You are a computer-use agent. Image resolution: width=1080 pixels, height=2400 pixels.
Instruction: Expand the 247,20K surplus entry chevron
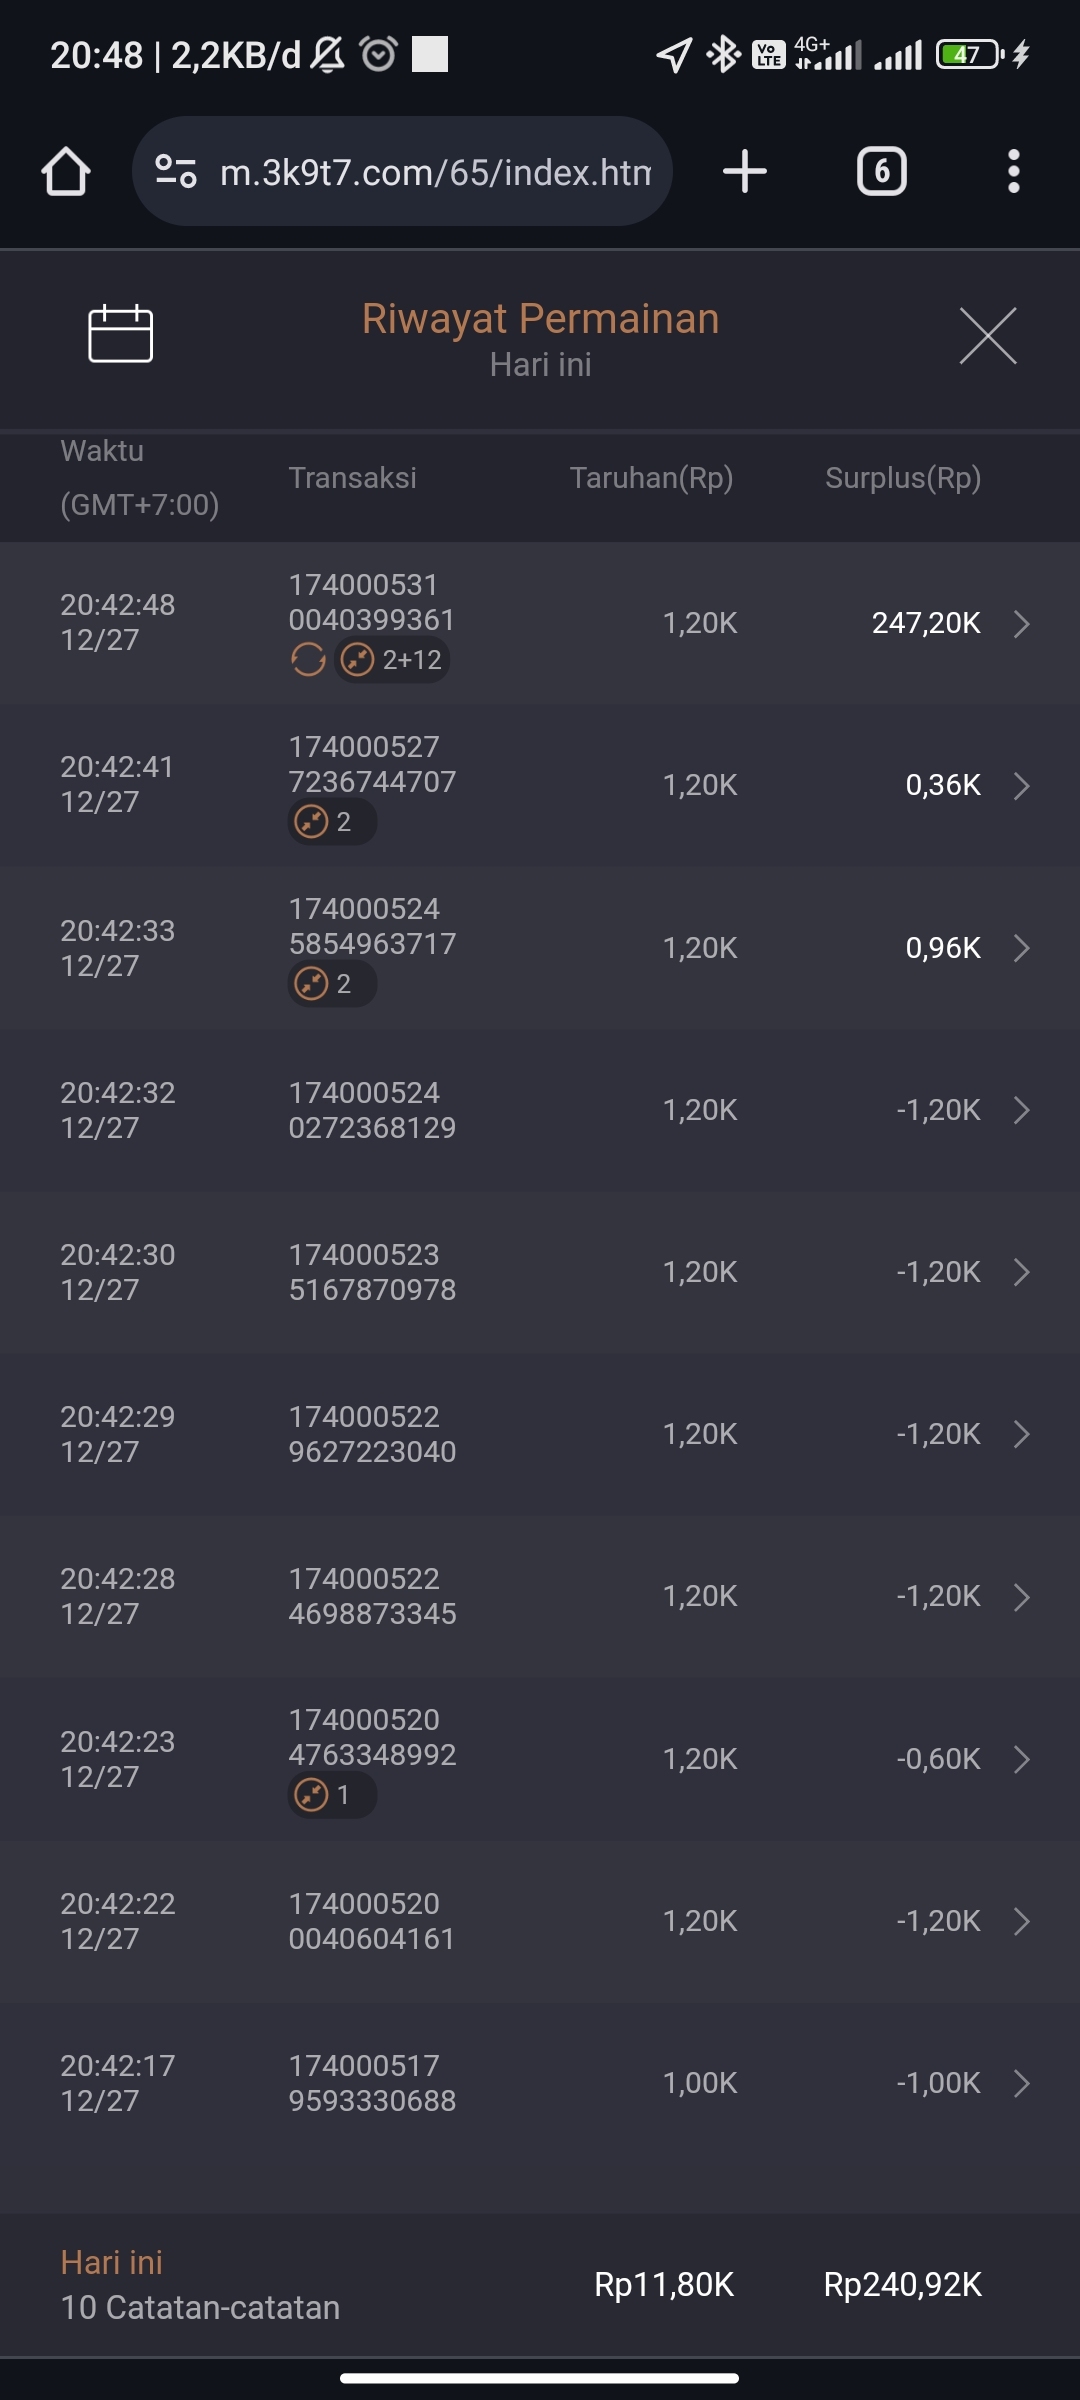point(1021,624)
